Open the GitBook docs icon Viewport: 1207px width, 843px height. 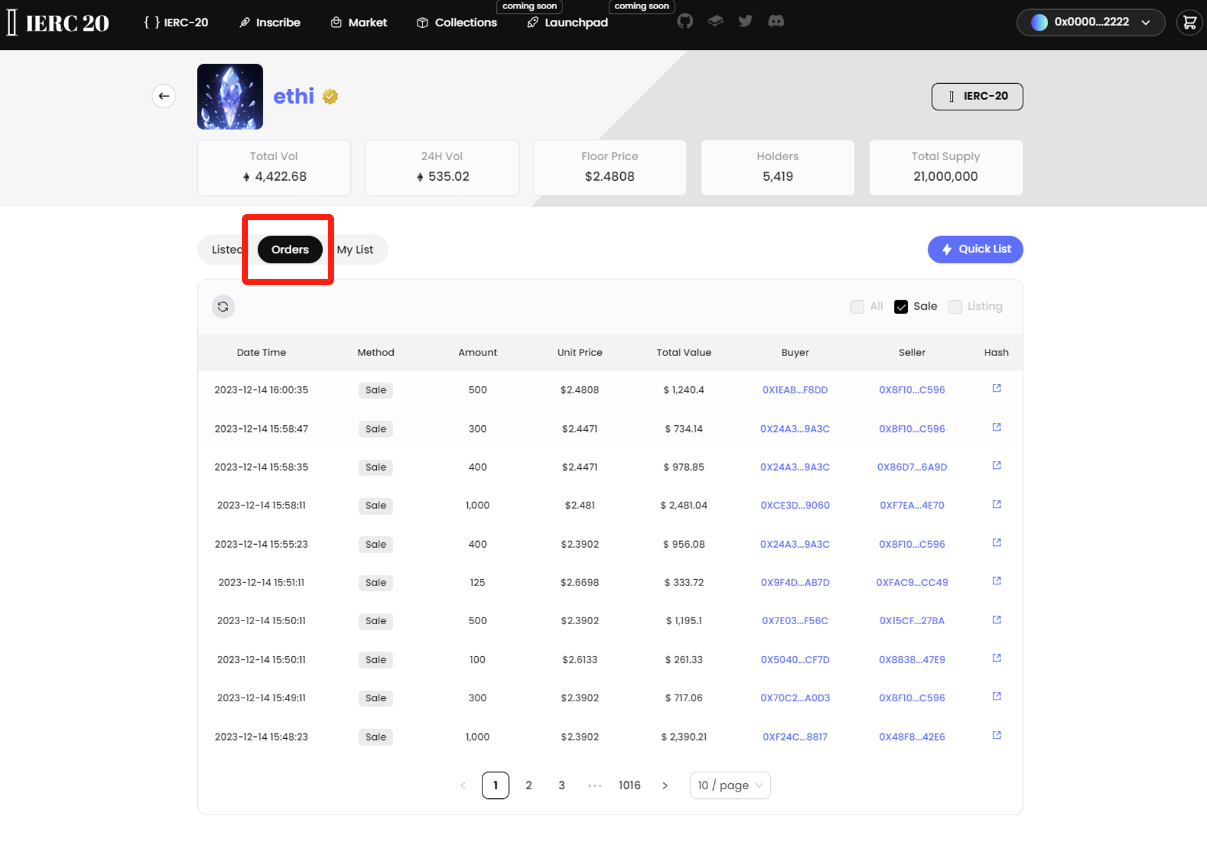pyautogui.click(x=715, y=21)
